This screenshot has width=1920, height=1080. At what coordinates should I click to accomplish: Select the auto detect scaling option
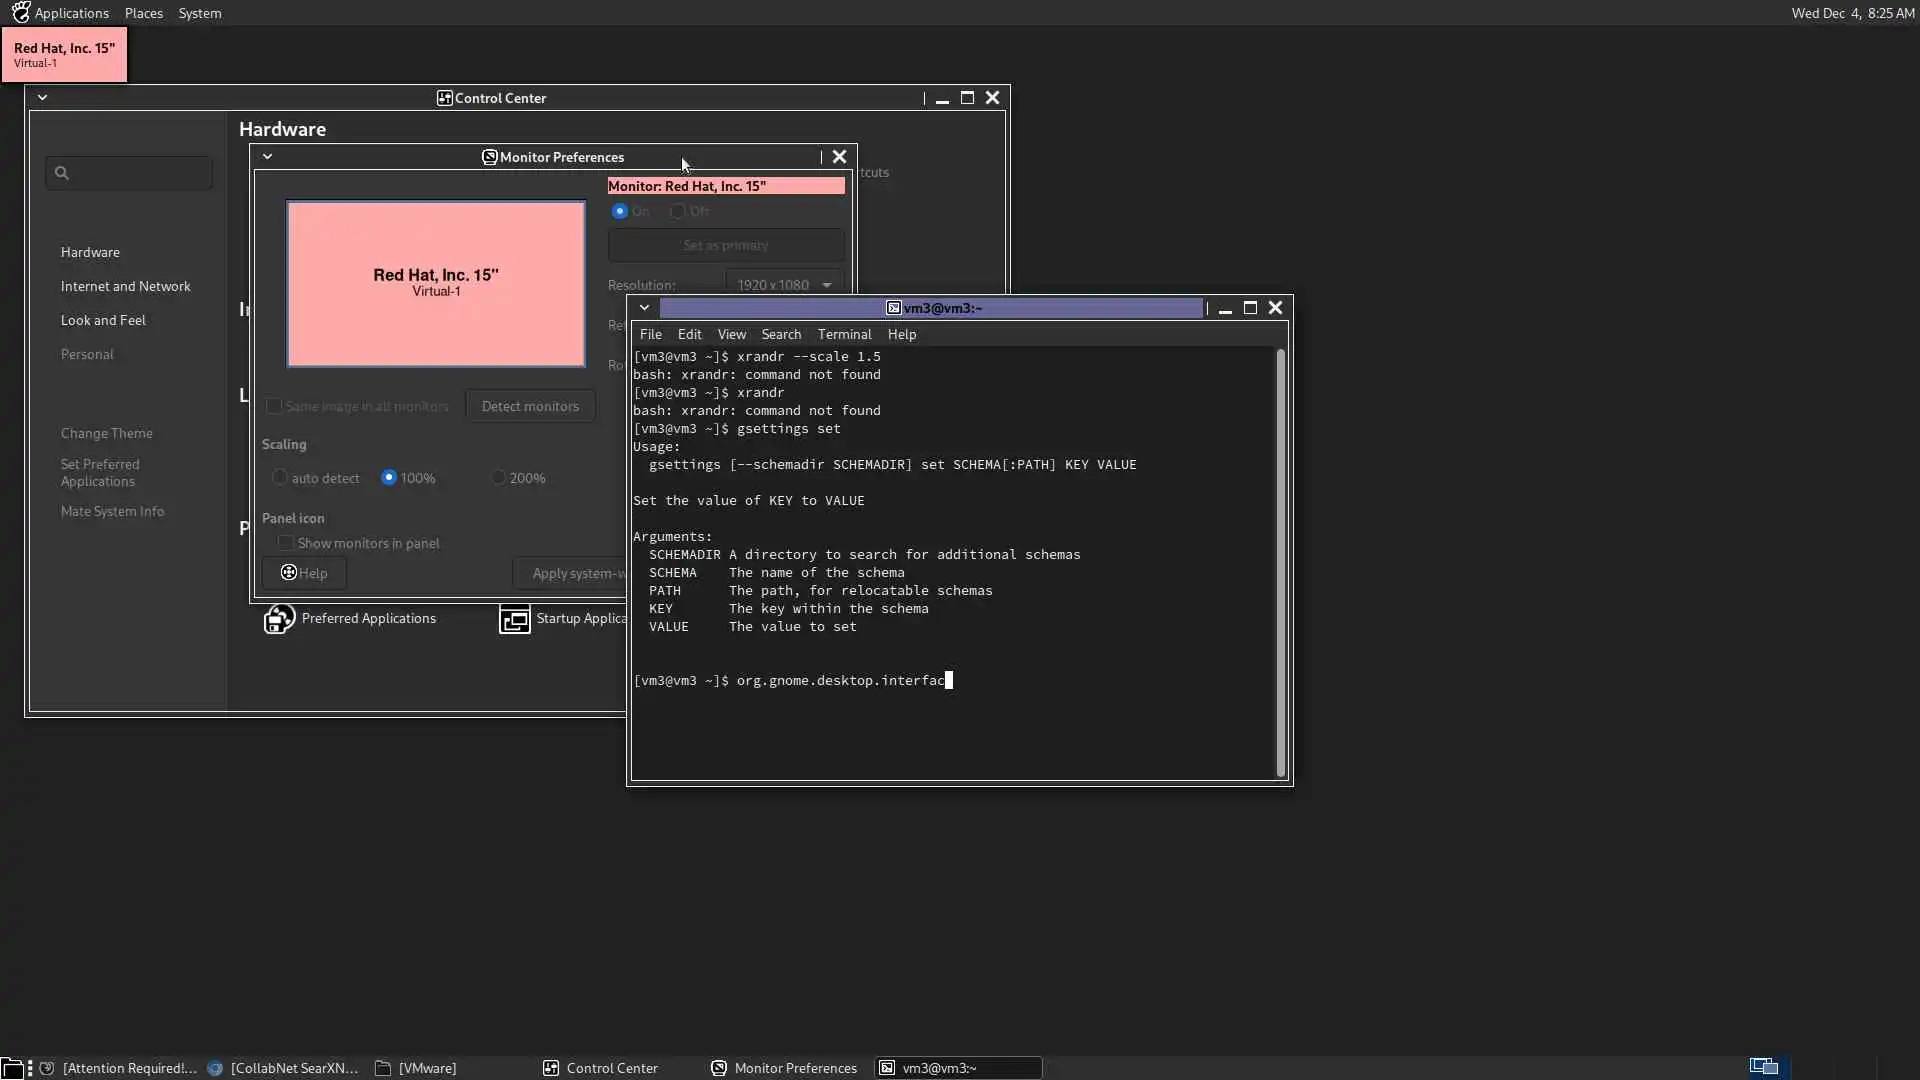pos(280,478)
